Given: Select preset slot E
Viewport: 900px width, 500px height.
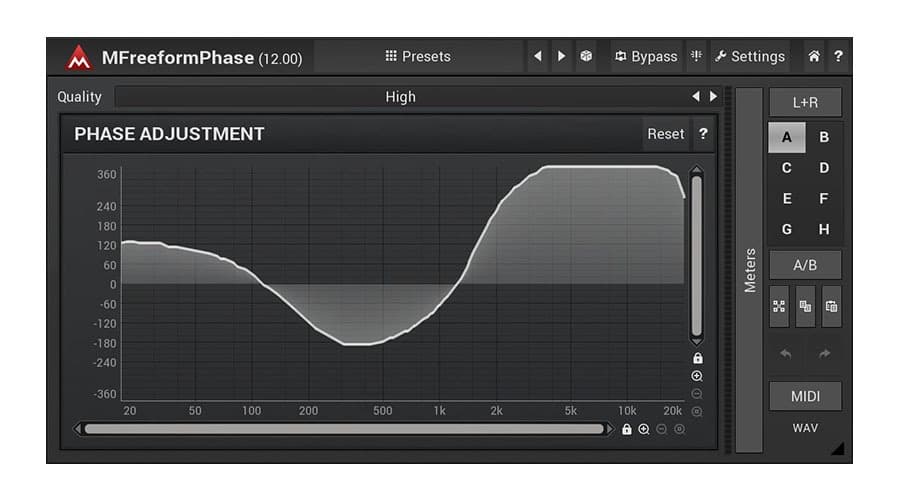Looking at the screenshot, I should point(787,199).
